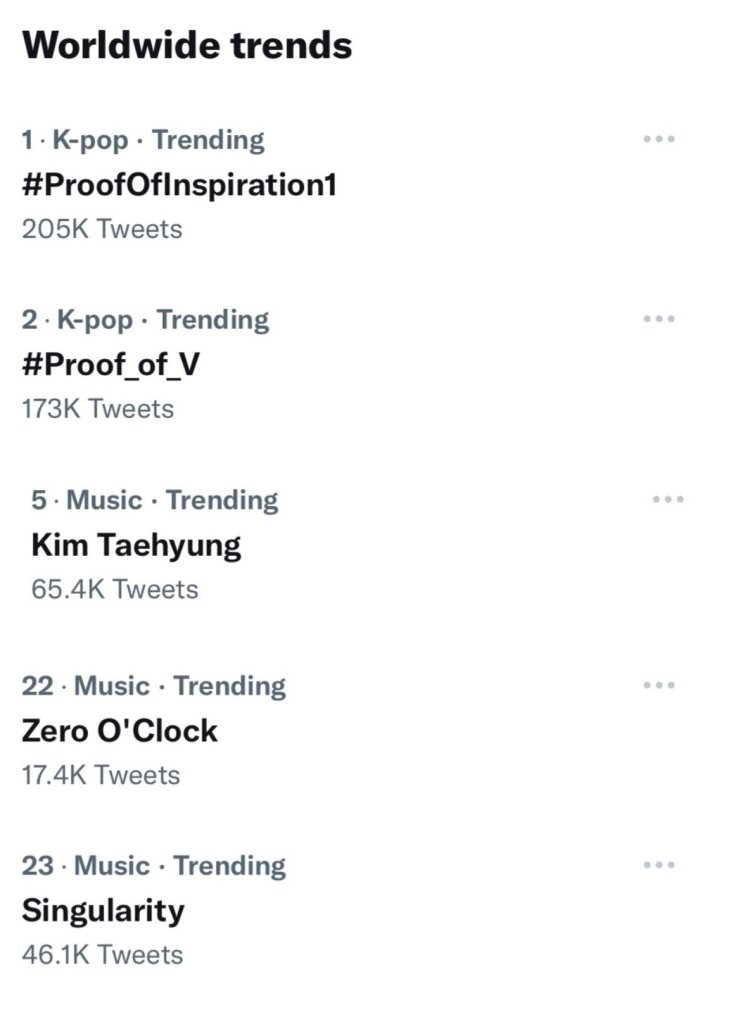Viewport: 731px width, 1024px height.
Task: Select the 65.4K Tweets label
Action: point(115,589)
